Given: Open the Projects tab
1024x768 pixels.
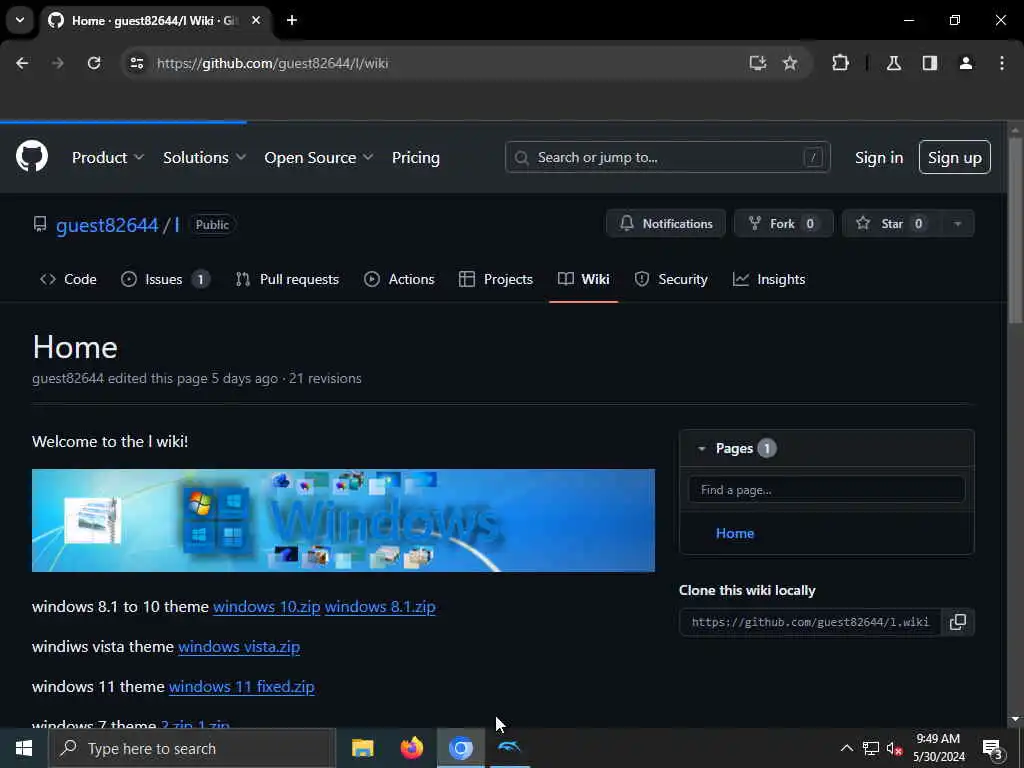Looking at the screenshot, I should (496, 280).
